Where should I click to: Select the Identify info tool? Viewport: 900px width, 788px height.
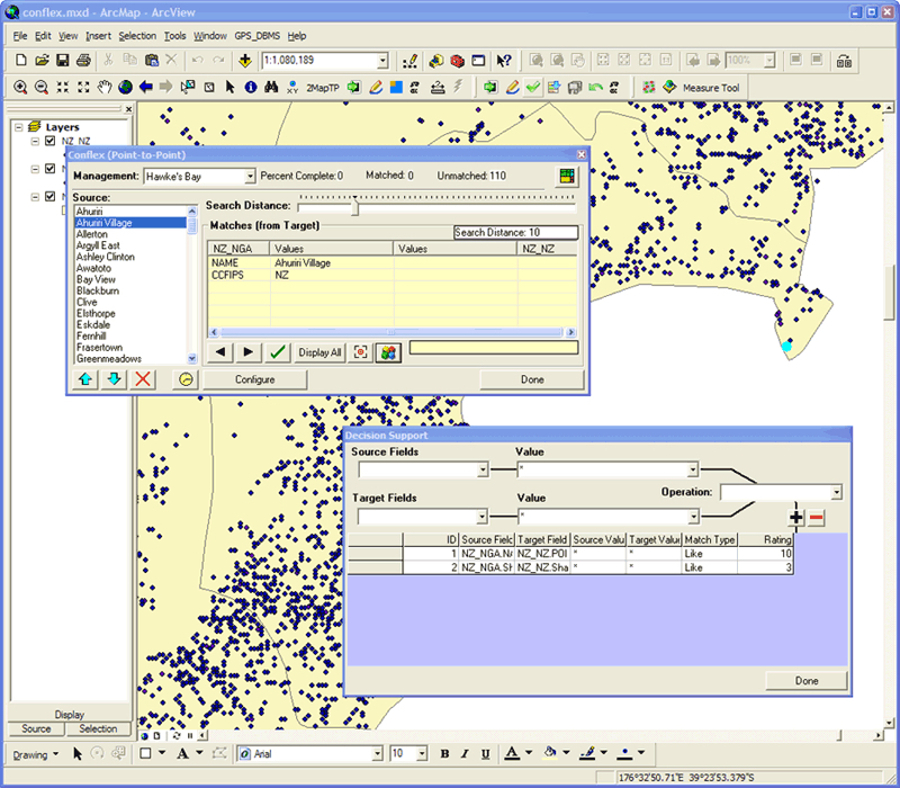[x=250, y=87]
